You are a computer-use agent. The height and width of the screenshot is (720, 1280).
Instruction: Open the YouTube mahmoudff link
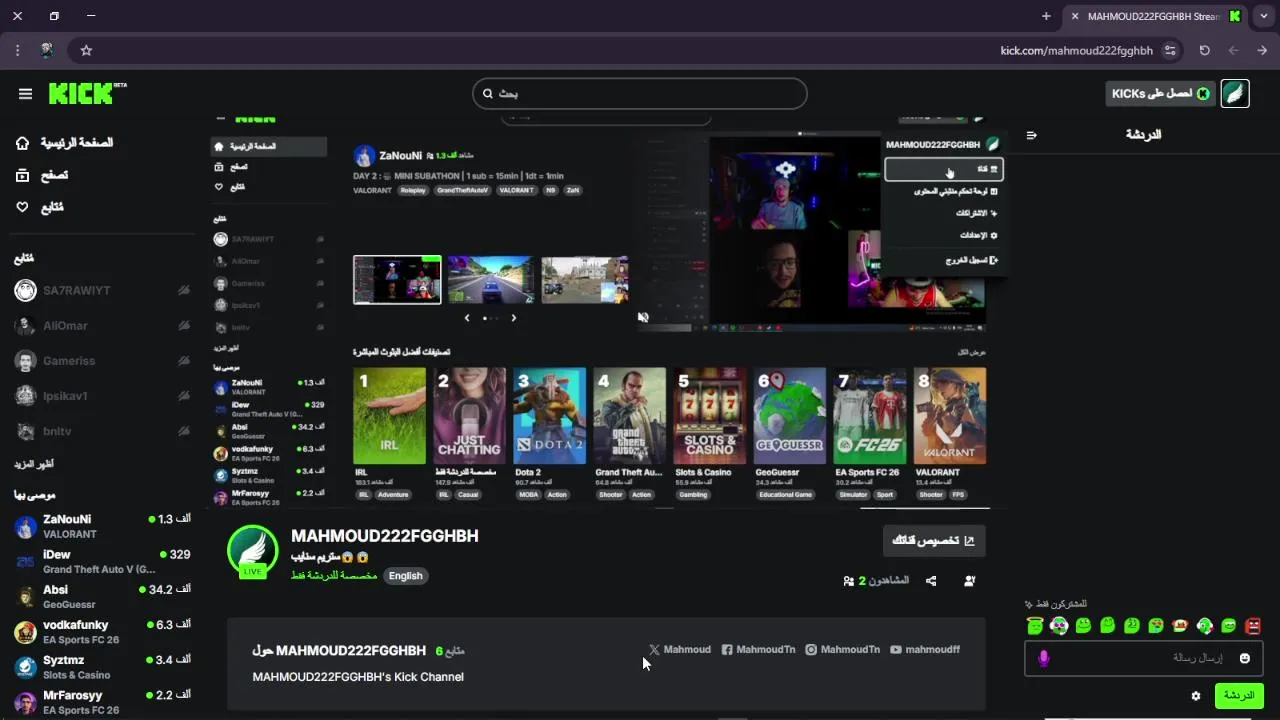click(x=925, y=650)
